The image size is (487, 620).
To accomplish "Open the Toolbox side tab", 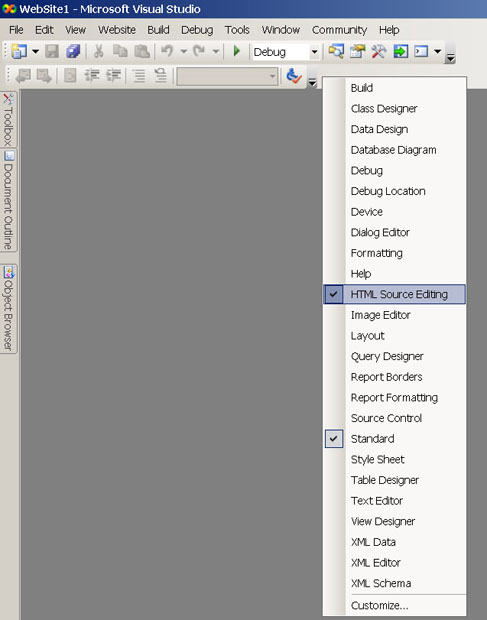I will tap(8, 120).
